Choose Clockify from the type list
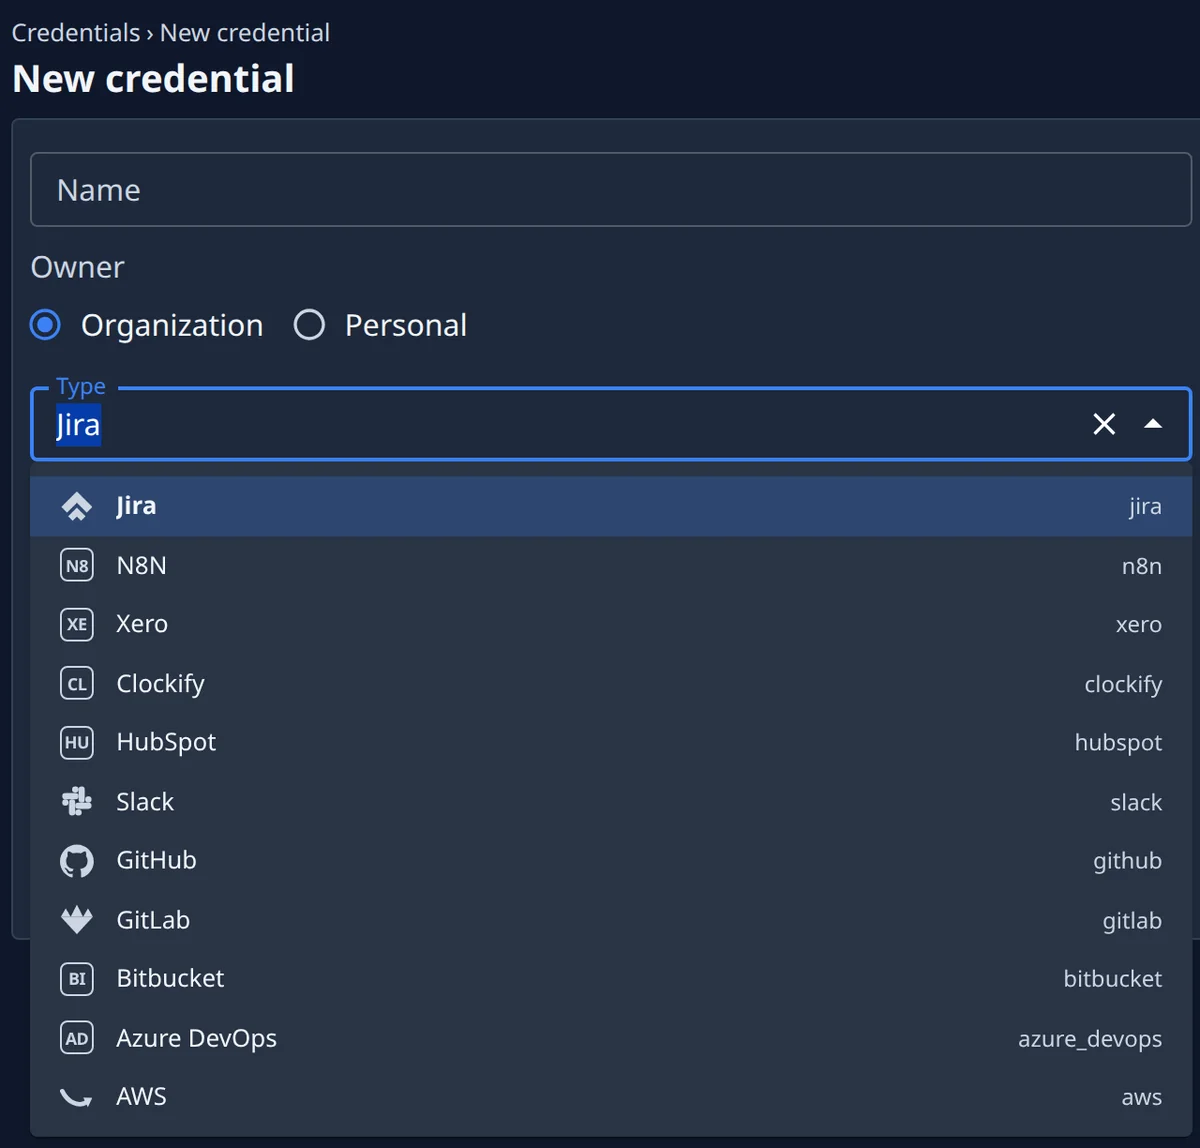Image resolution: width=1200 pixels, height=1148 pixels. [611, 684]
